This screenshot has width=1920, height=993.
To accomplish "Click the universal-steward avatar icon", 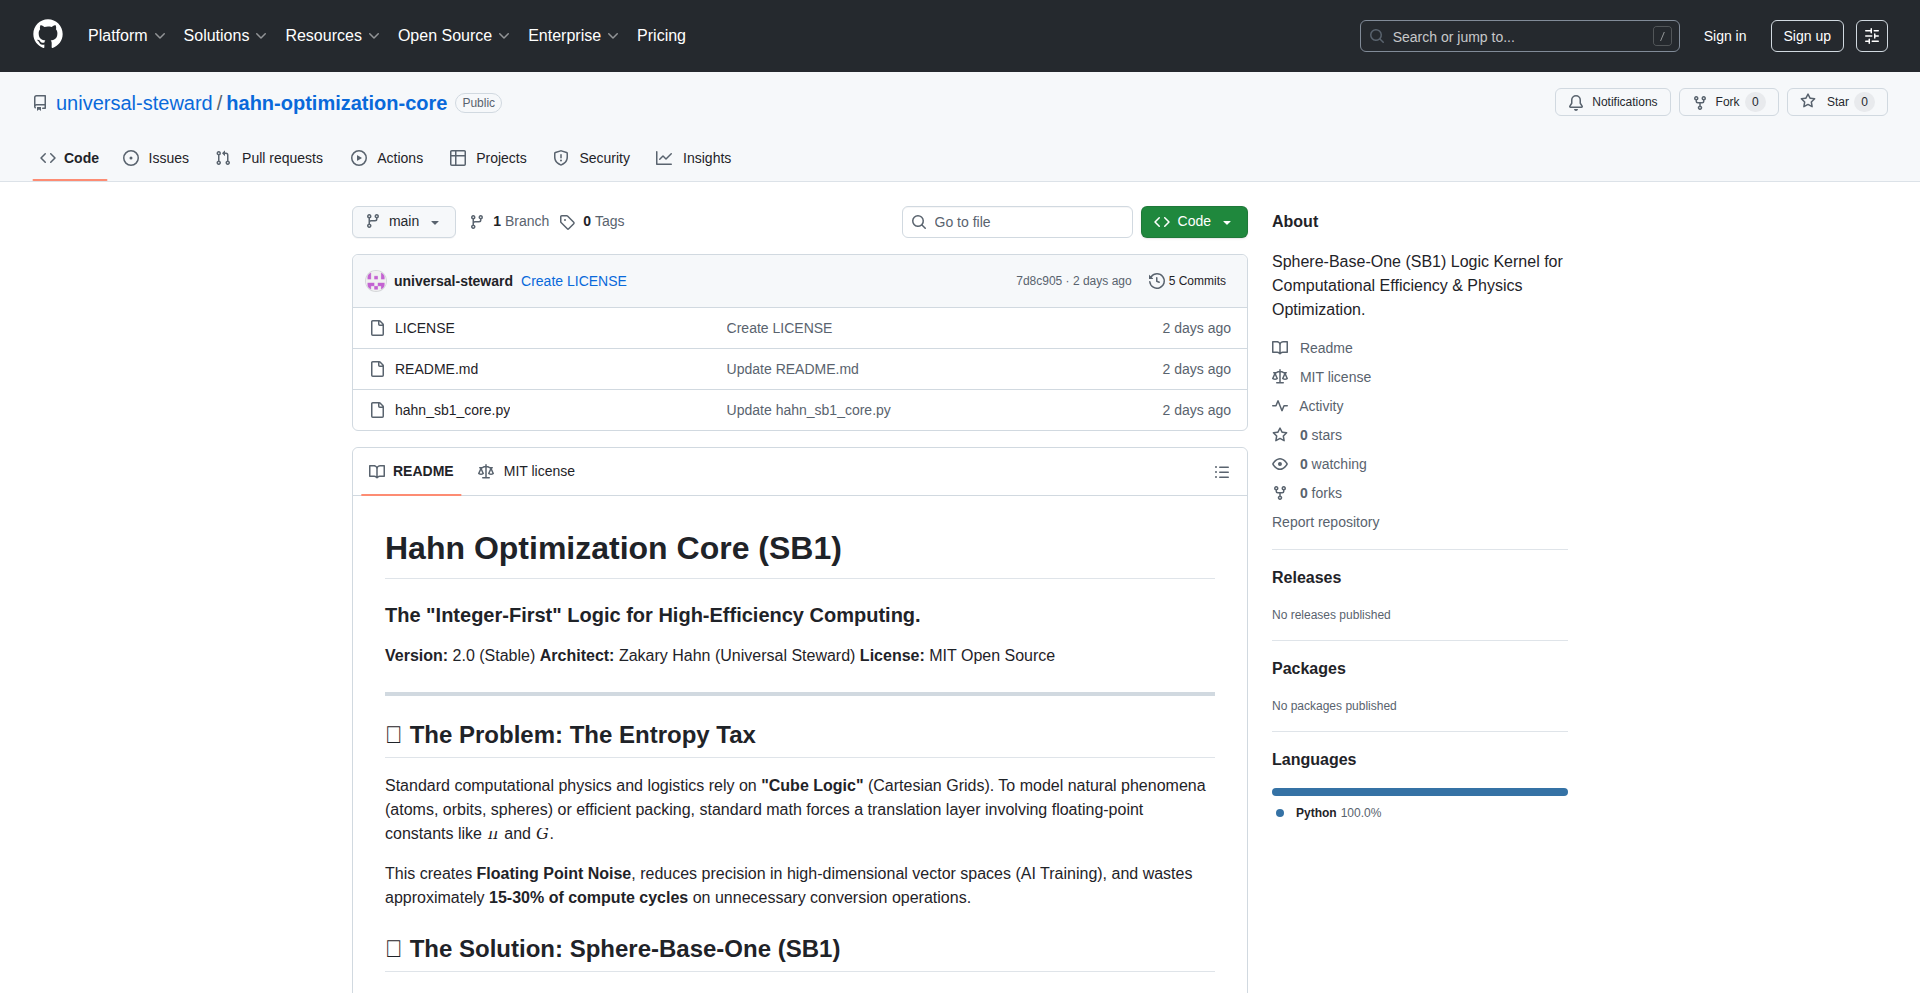I will [x=376, y=281].
